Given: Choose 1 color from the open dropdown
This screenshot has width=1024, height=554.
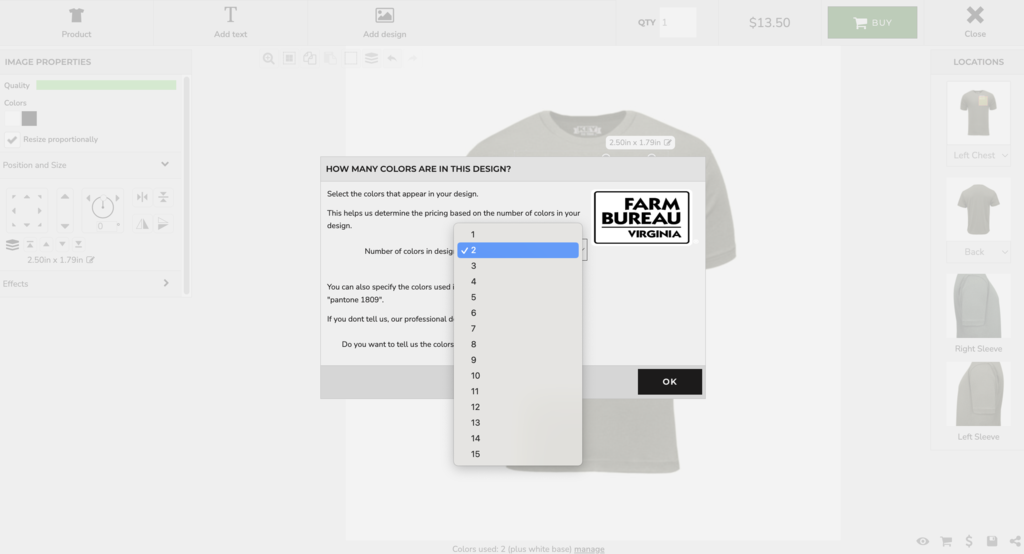Looking at the screenshot, I should 474,234.
